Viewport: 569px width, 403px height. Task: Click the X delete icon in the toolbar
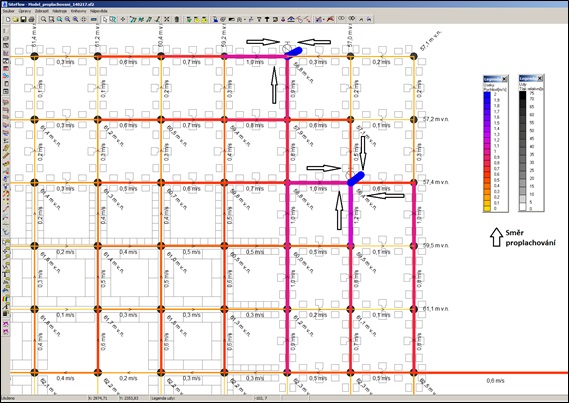167,19
